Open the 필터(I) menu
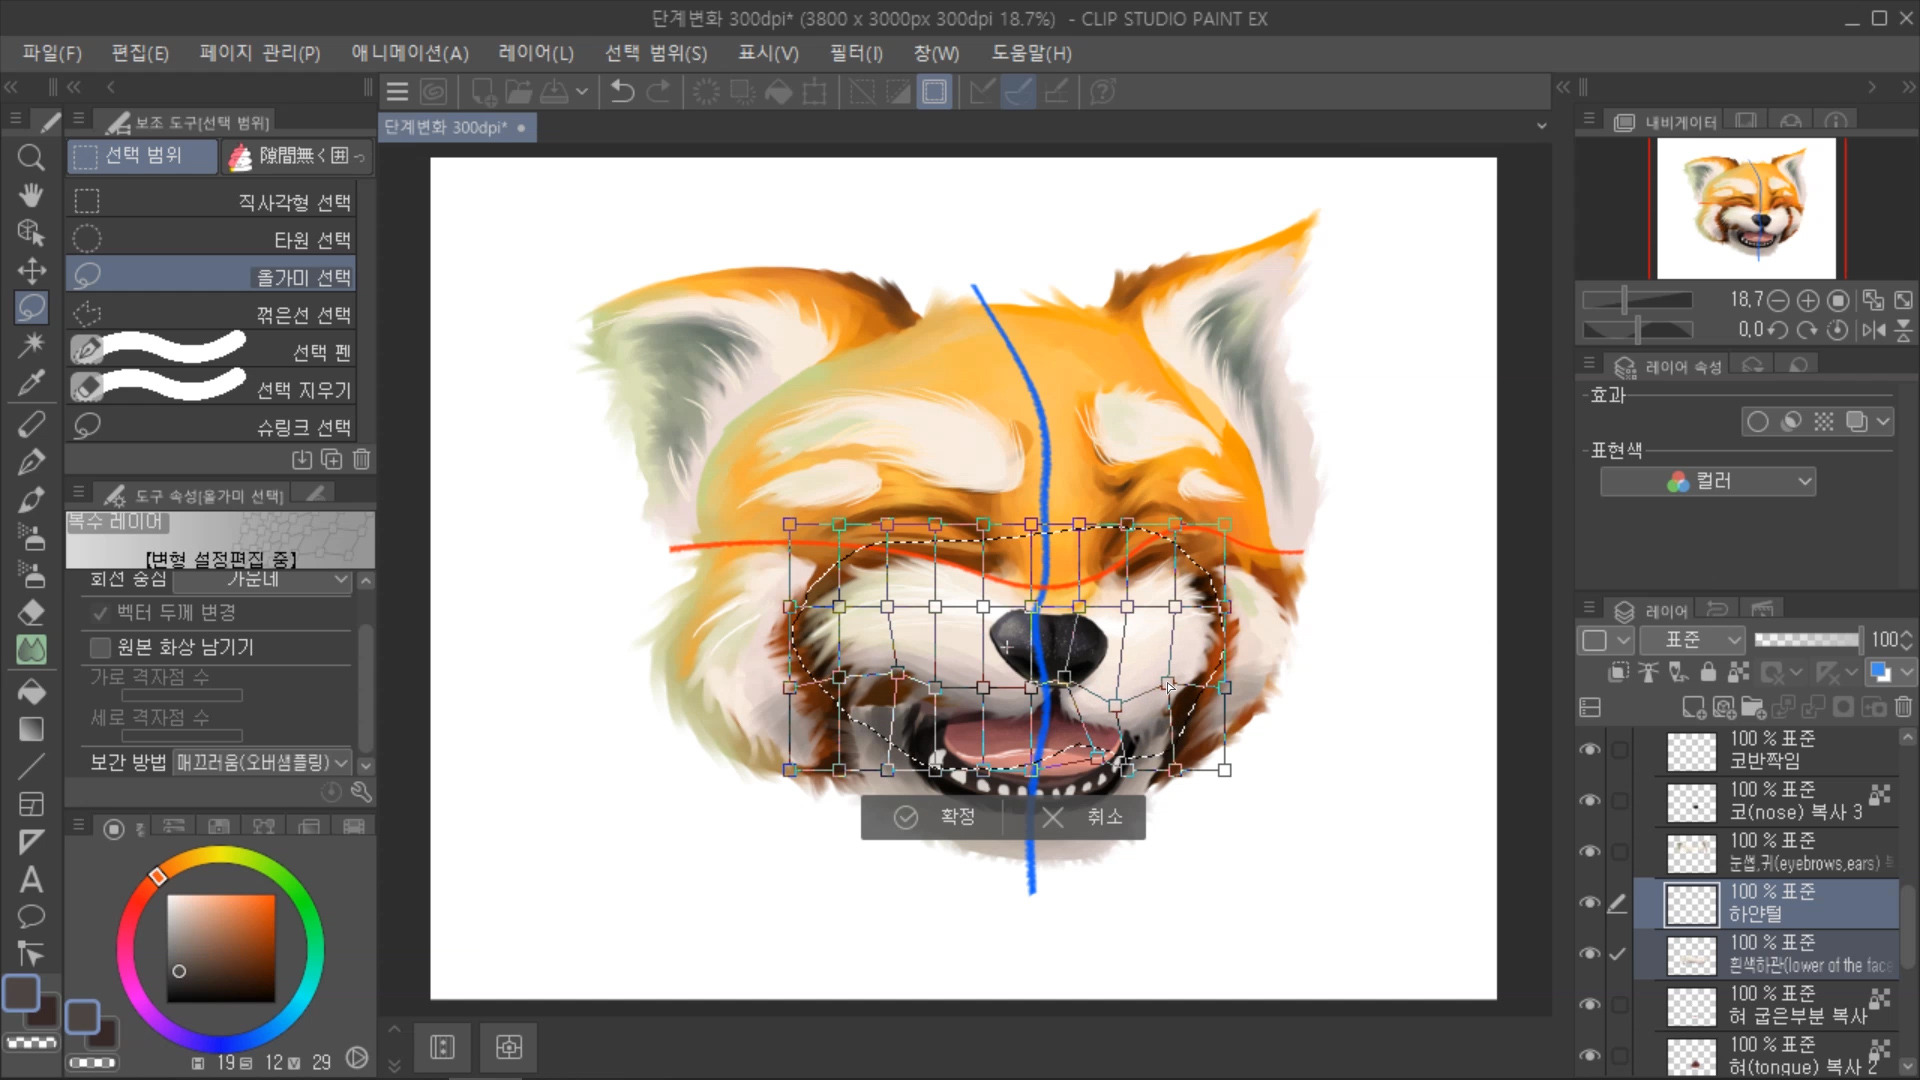The height and width of the screenshot is (1080, 1920). click(x=855, y=53)
